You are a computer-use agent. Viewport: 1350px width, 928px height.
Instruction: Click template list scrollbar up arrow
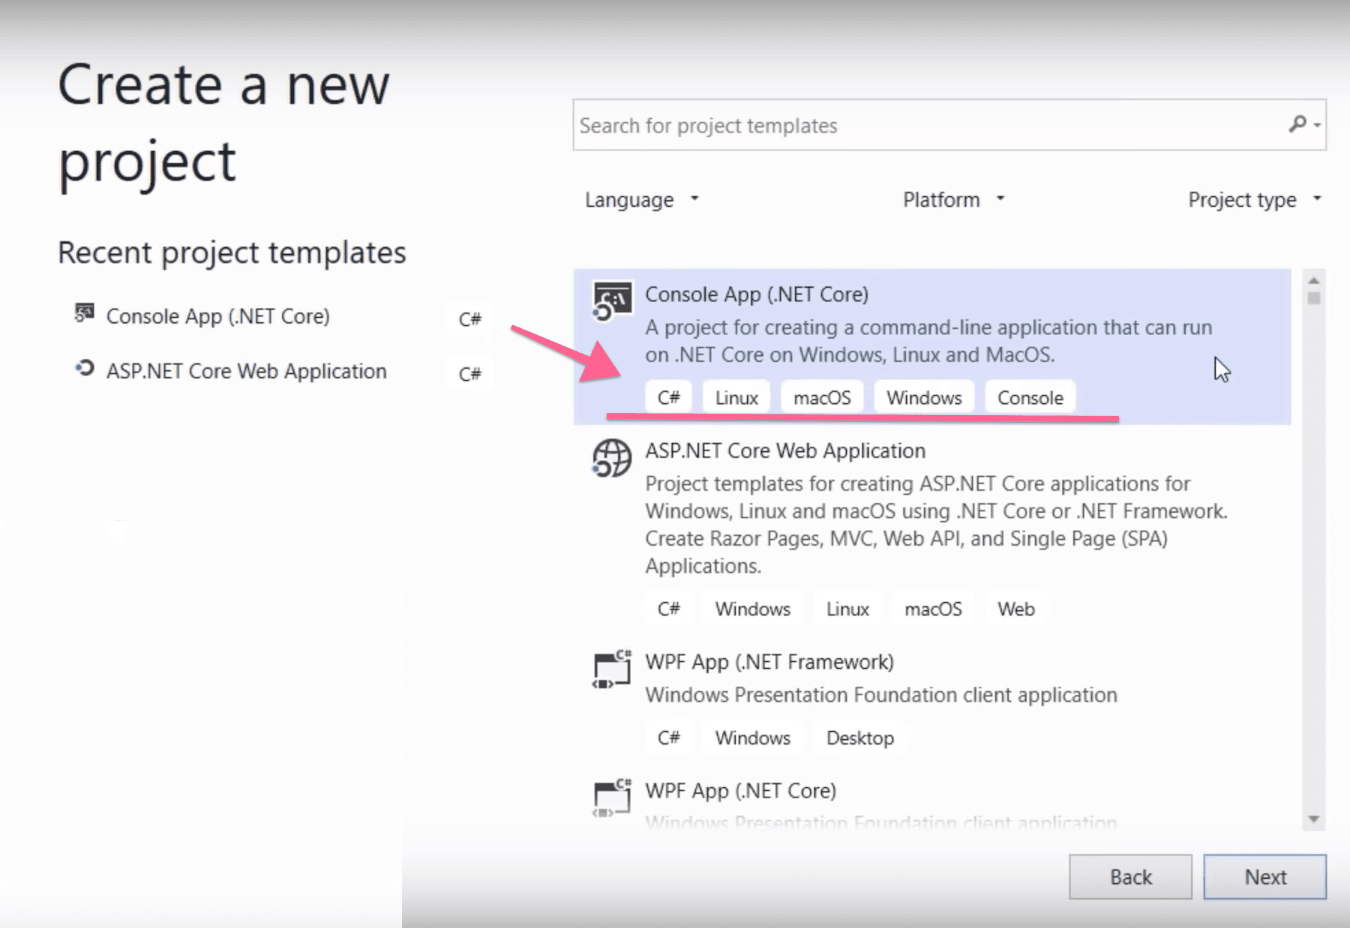coord(1314,279)
